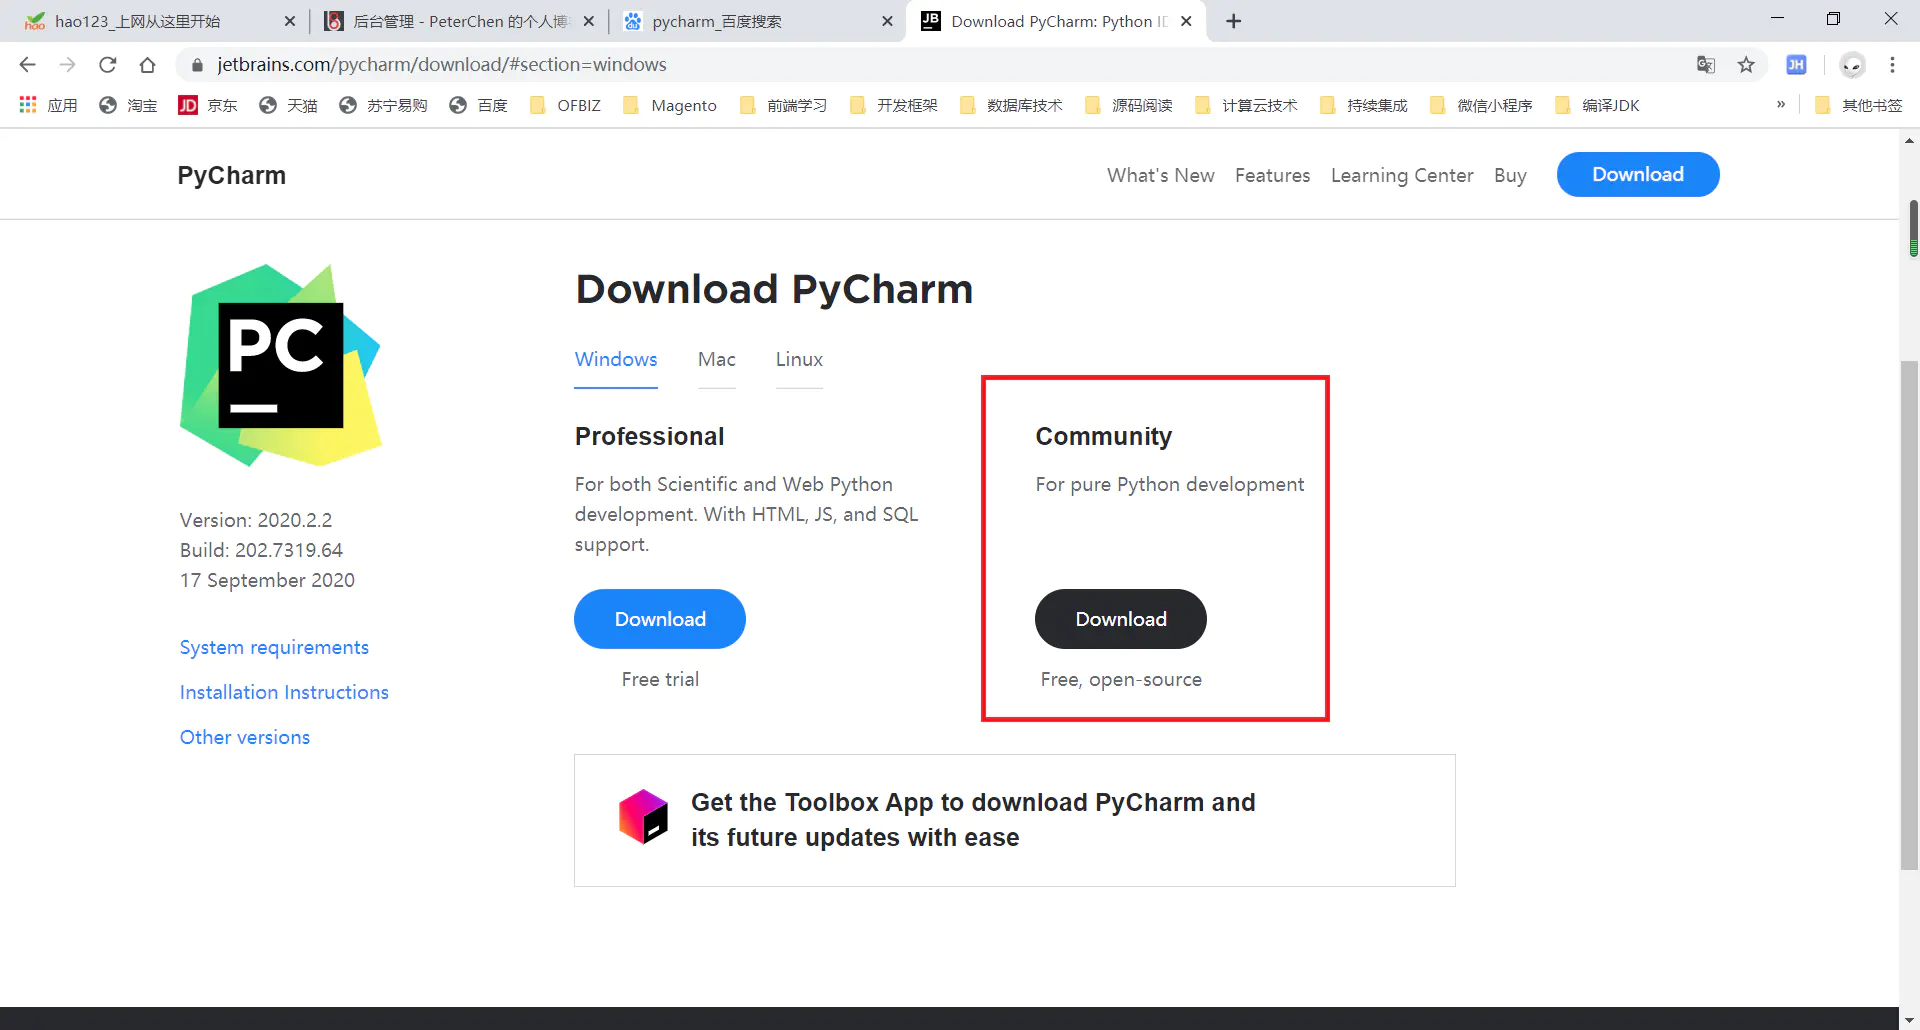1920x1030 pixels.
Task: Close the pycharm_百度搜索 tab
Action: pos(887,21)
